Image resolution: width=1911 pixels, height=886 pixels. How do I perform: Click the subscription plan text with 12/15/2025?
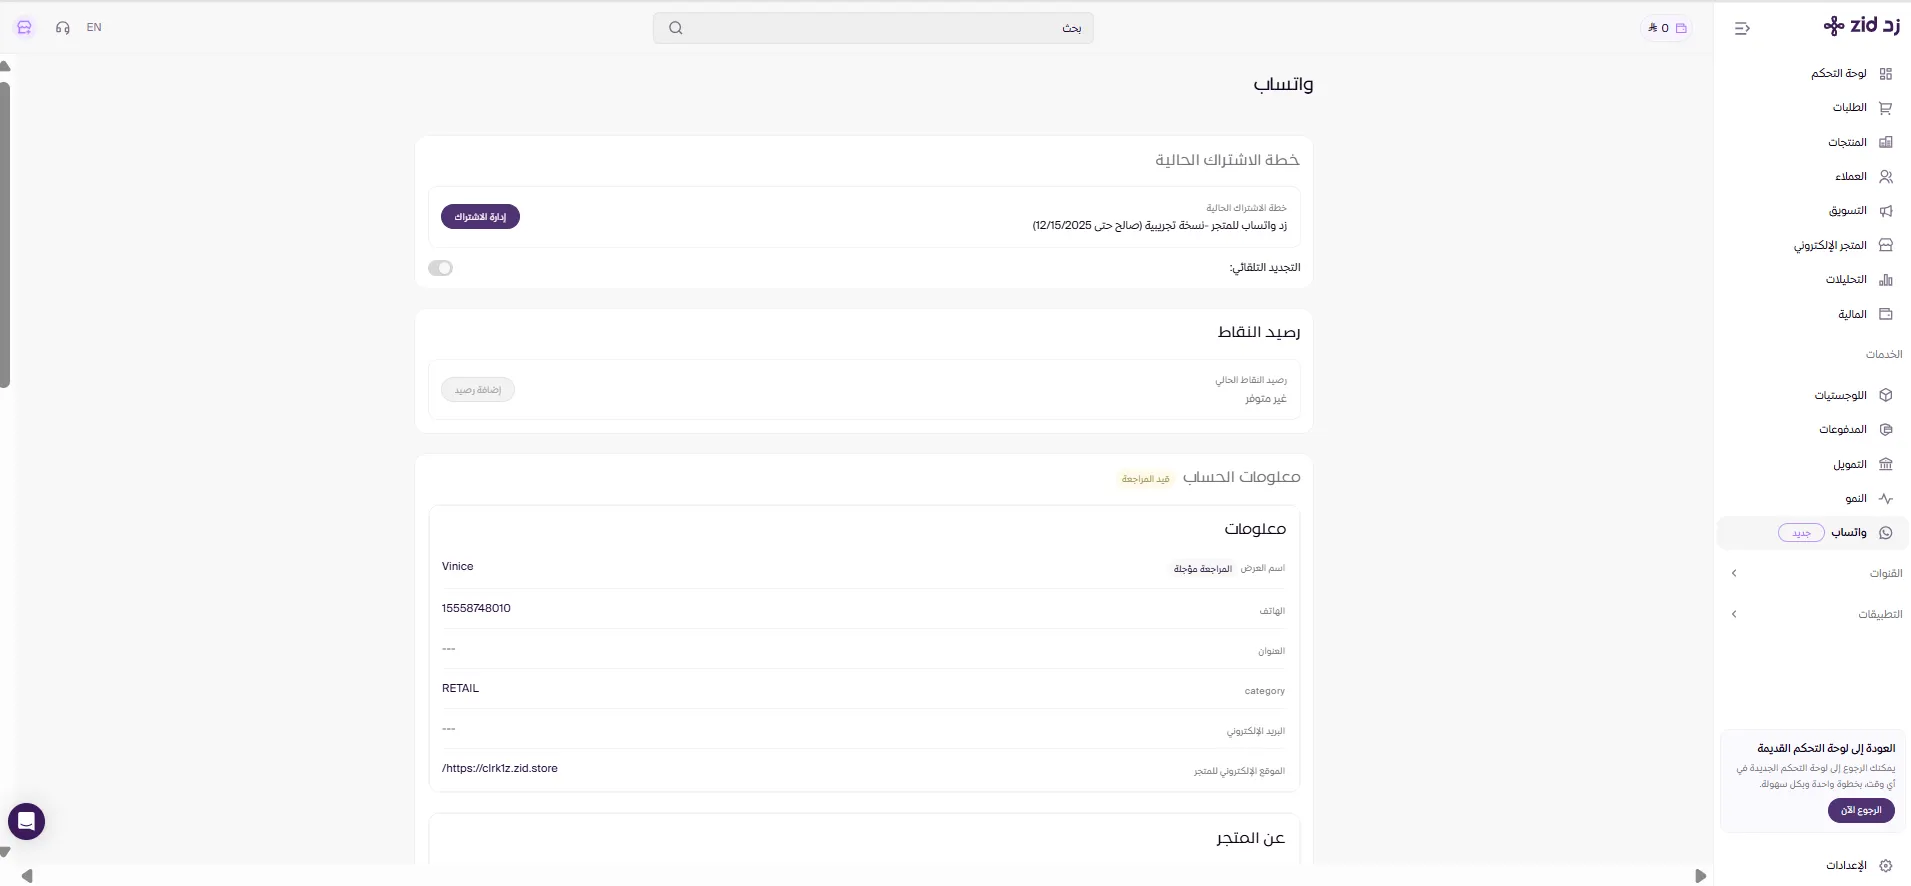[1160, 226]
